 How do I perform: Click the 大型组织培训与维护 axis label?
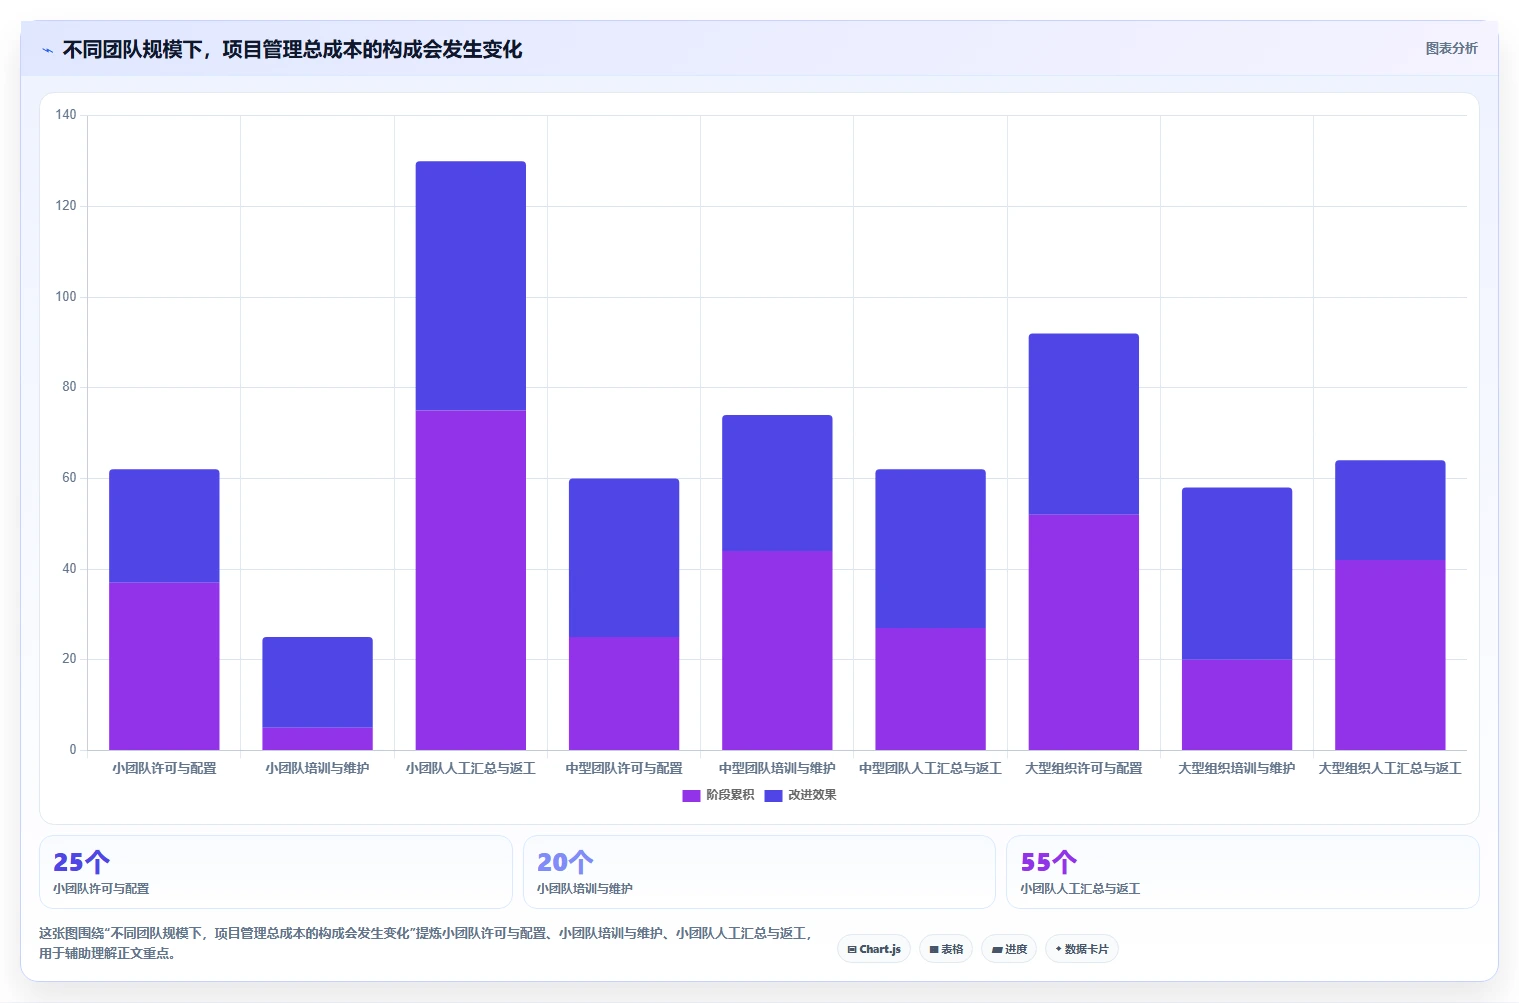(x=1237, y=768)
